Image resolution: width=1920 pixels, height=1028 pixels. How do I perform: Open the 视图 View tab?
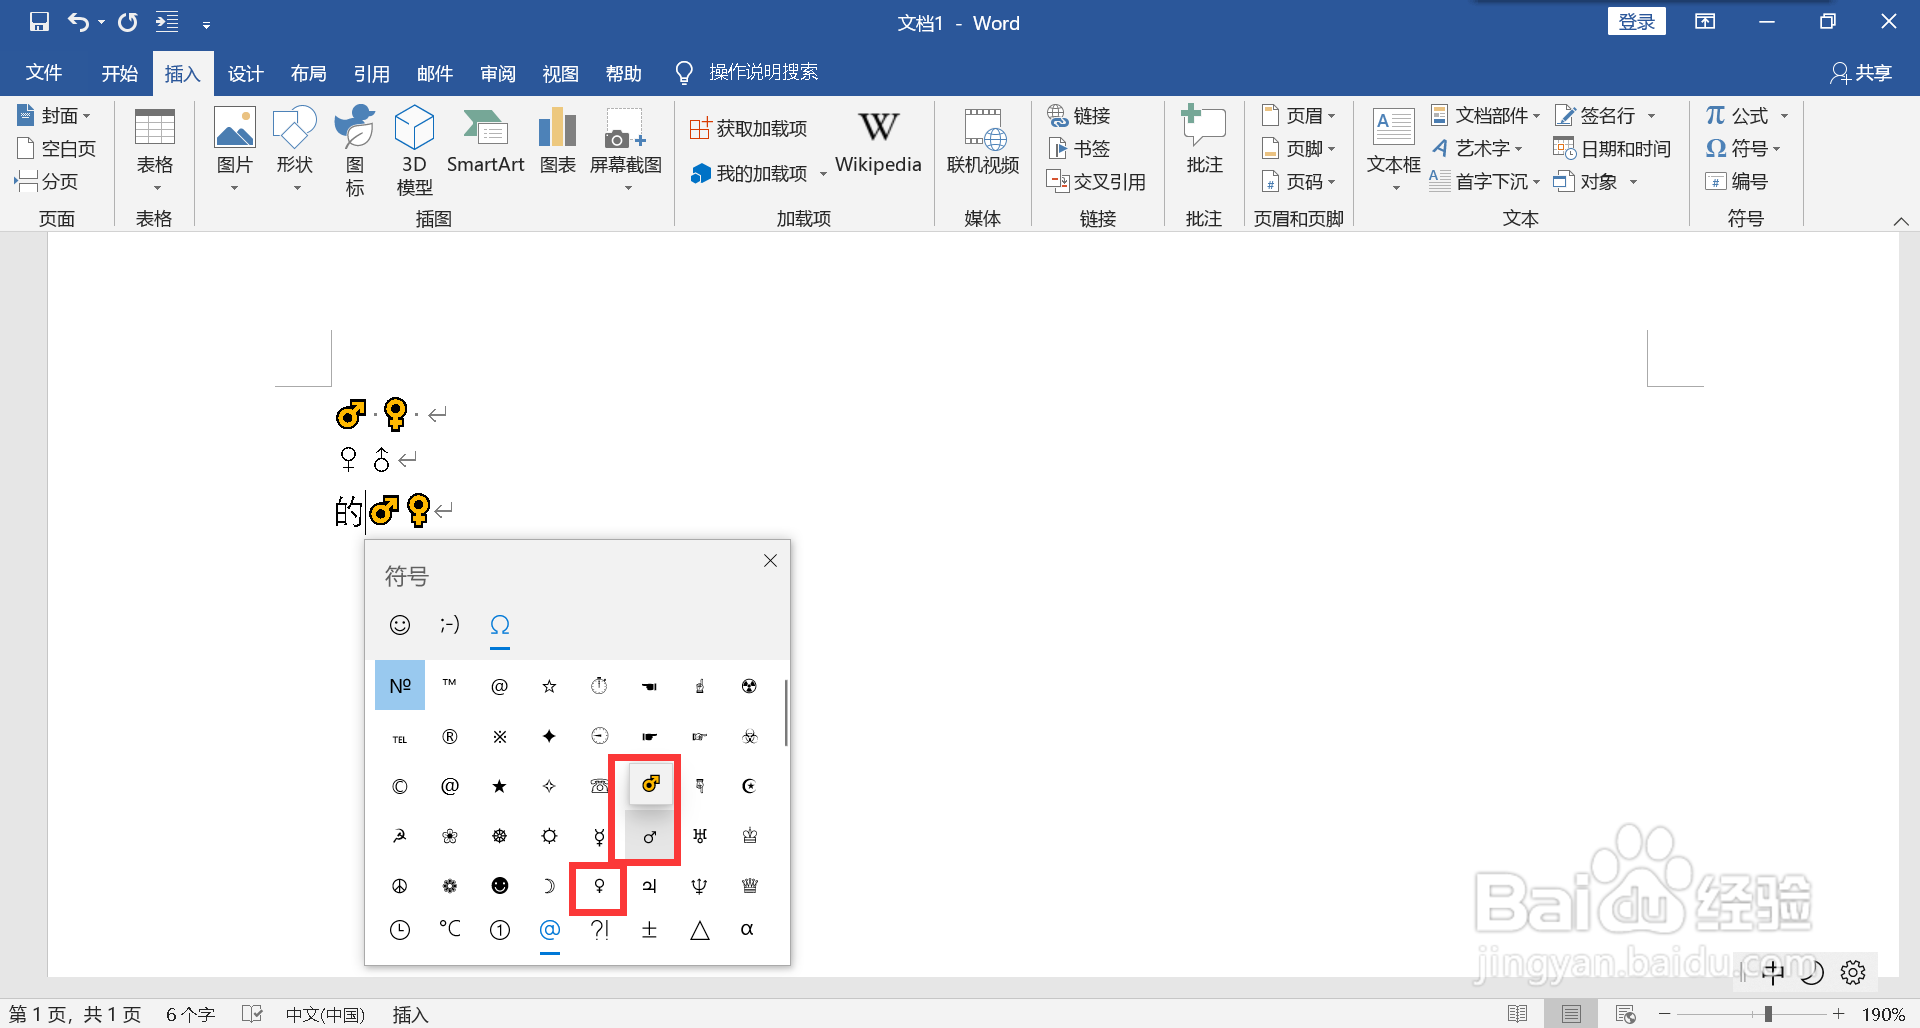coord(560,73)
